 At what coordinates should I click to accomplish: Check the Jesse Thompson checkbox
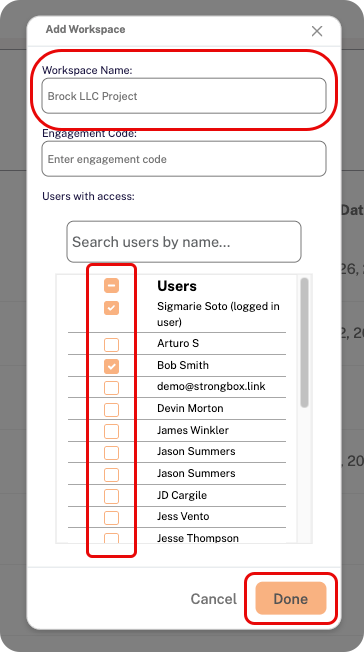click(111, 538)
